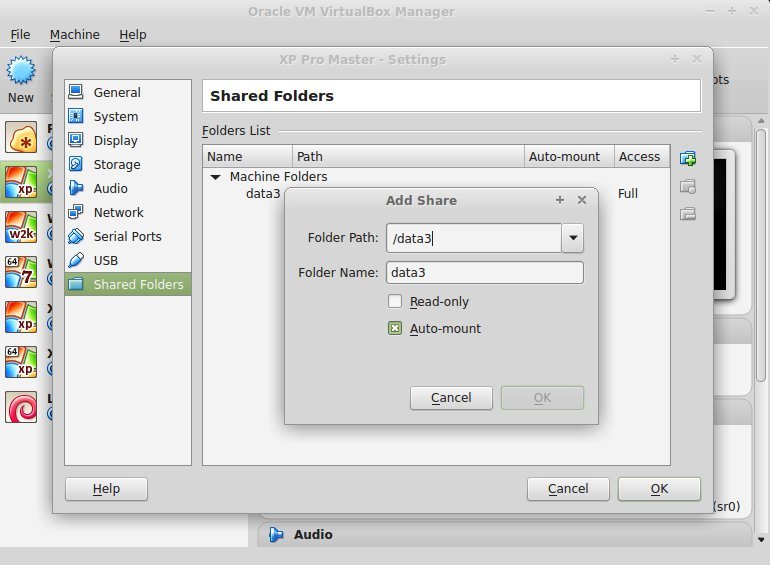Click the Manager window vertical scrollbar
770x565 pixels.
(761, 255)
